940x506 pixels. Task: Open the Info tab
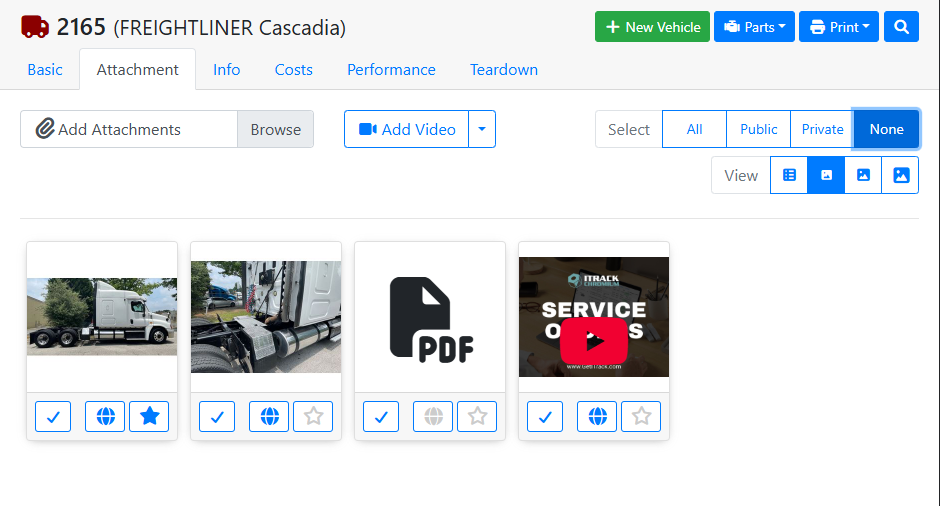coord(227,70)
